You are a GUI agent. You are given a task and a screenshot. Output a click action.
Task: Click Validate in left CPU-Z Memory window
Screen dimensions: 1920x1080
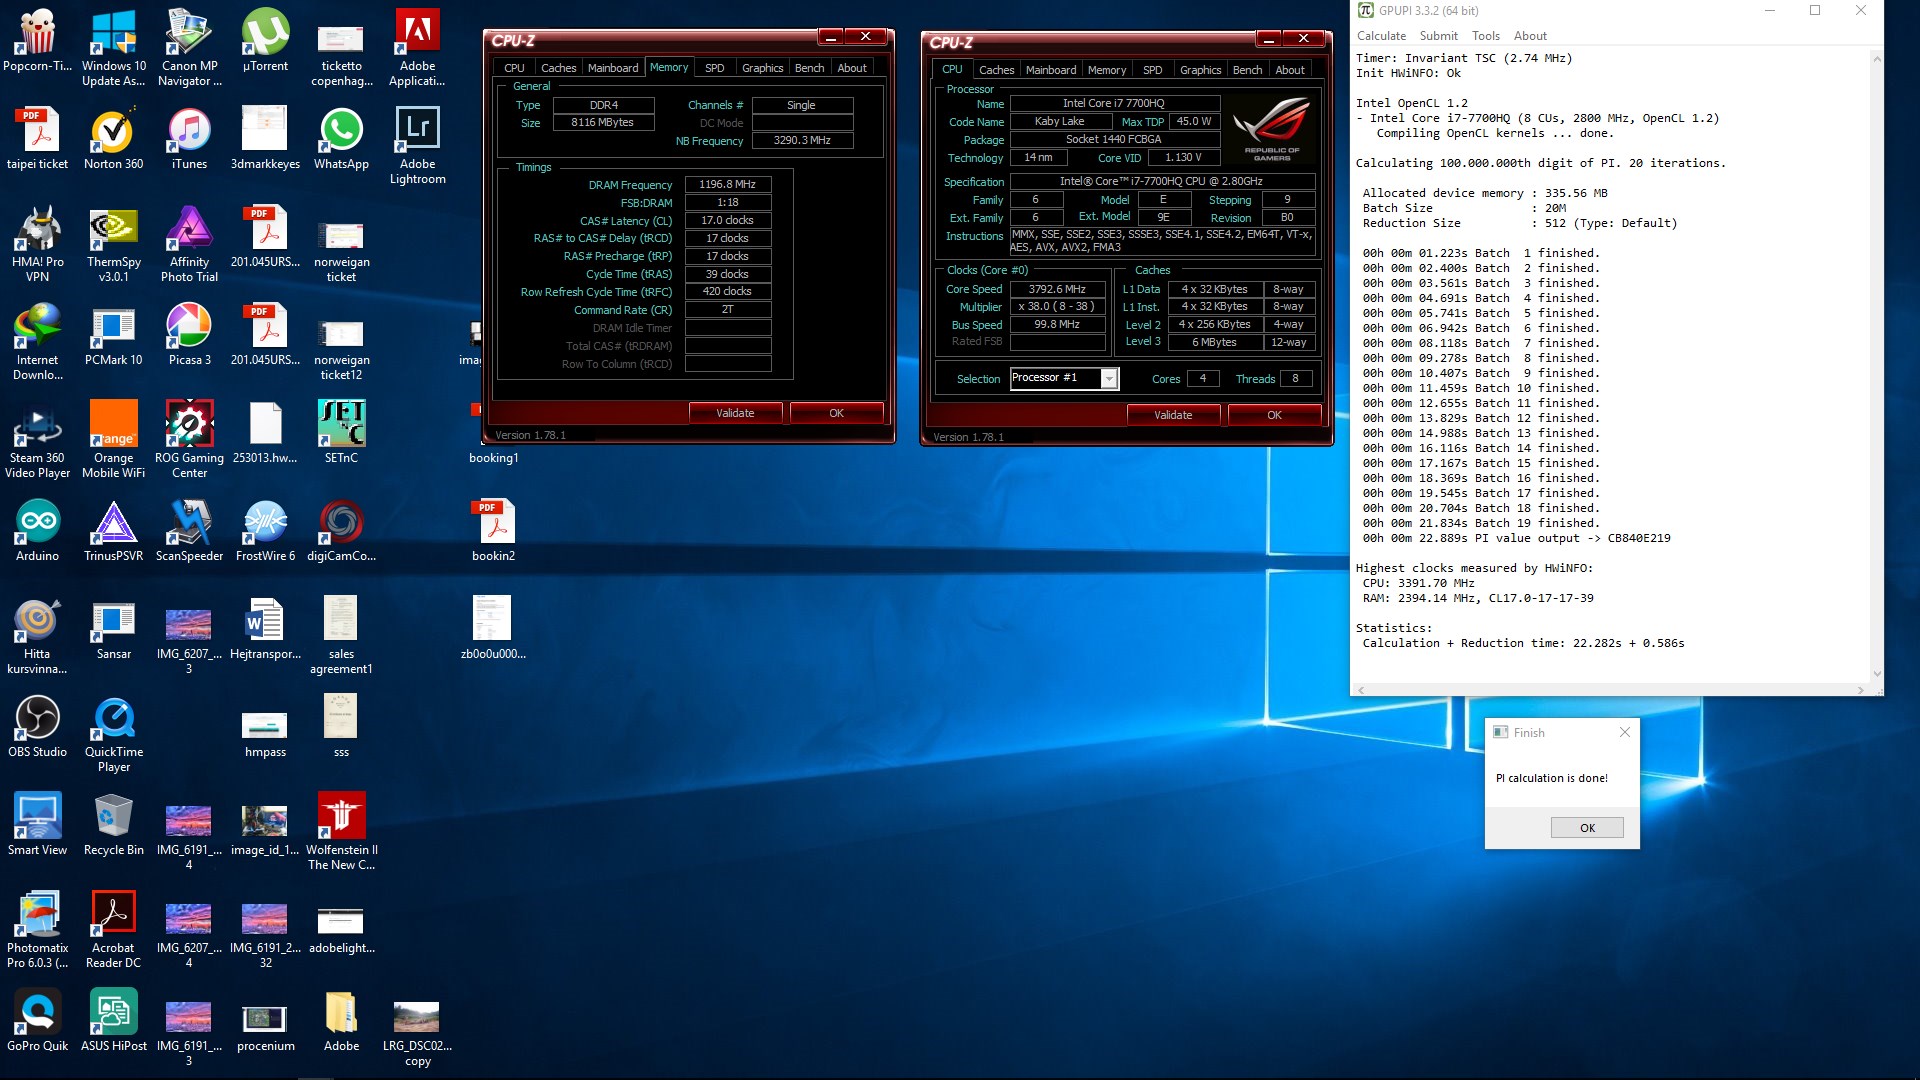tap(735, 413)
